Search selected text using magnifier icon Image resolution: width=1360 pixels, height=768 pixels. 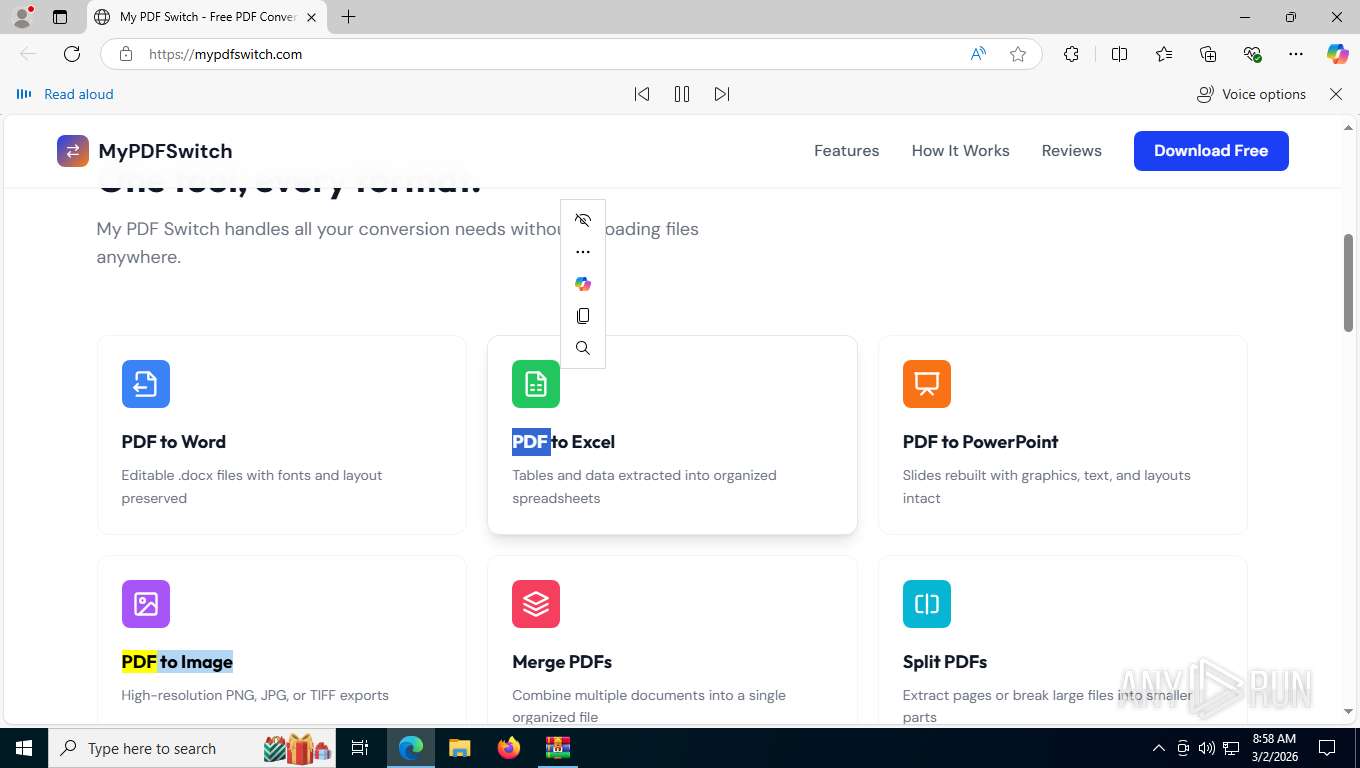tap(583, 348)
